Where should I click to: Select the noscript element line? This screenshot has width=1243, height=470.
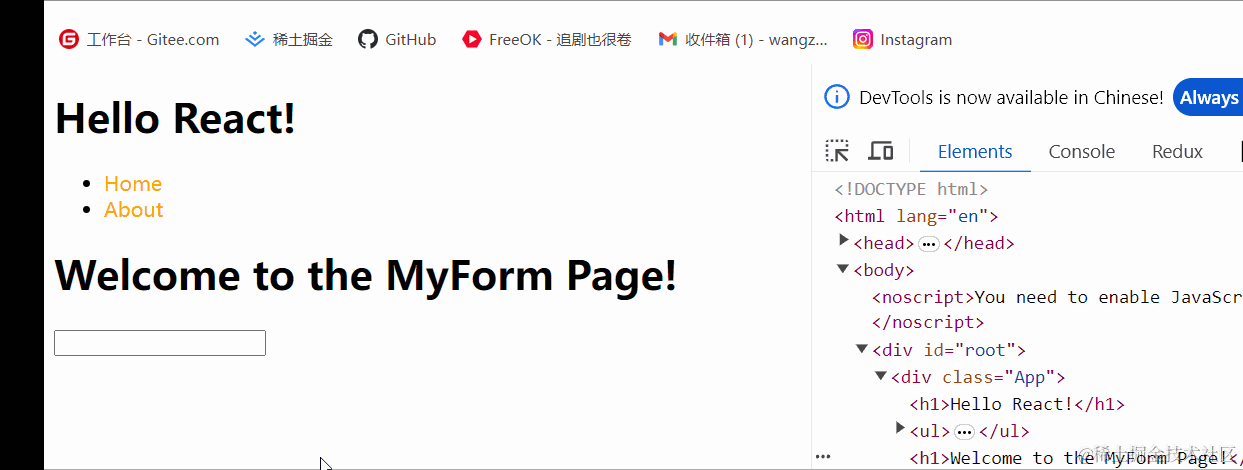coord(1057,297)
